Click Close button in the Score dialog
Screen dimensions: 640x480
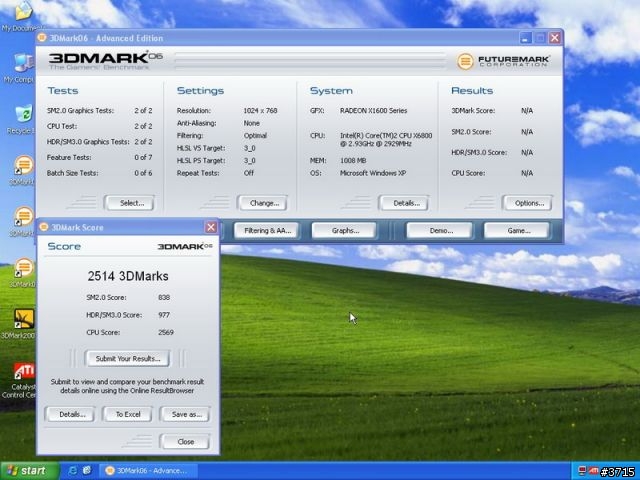(x=185, y=442)
